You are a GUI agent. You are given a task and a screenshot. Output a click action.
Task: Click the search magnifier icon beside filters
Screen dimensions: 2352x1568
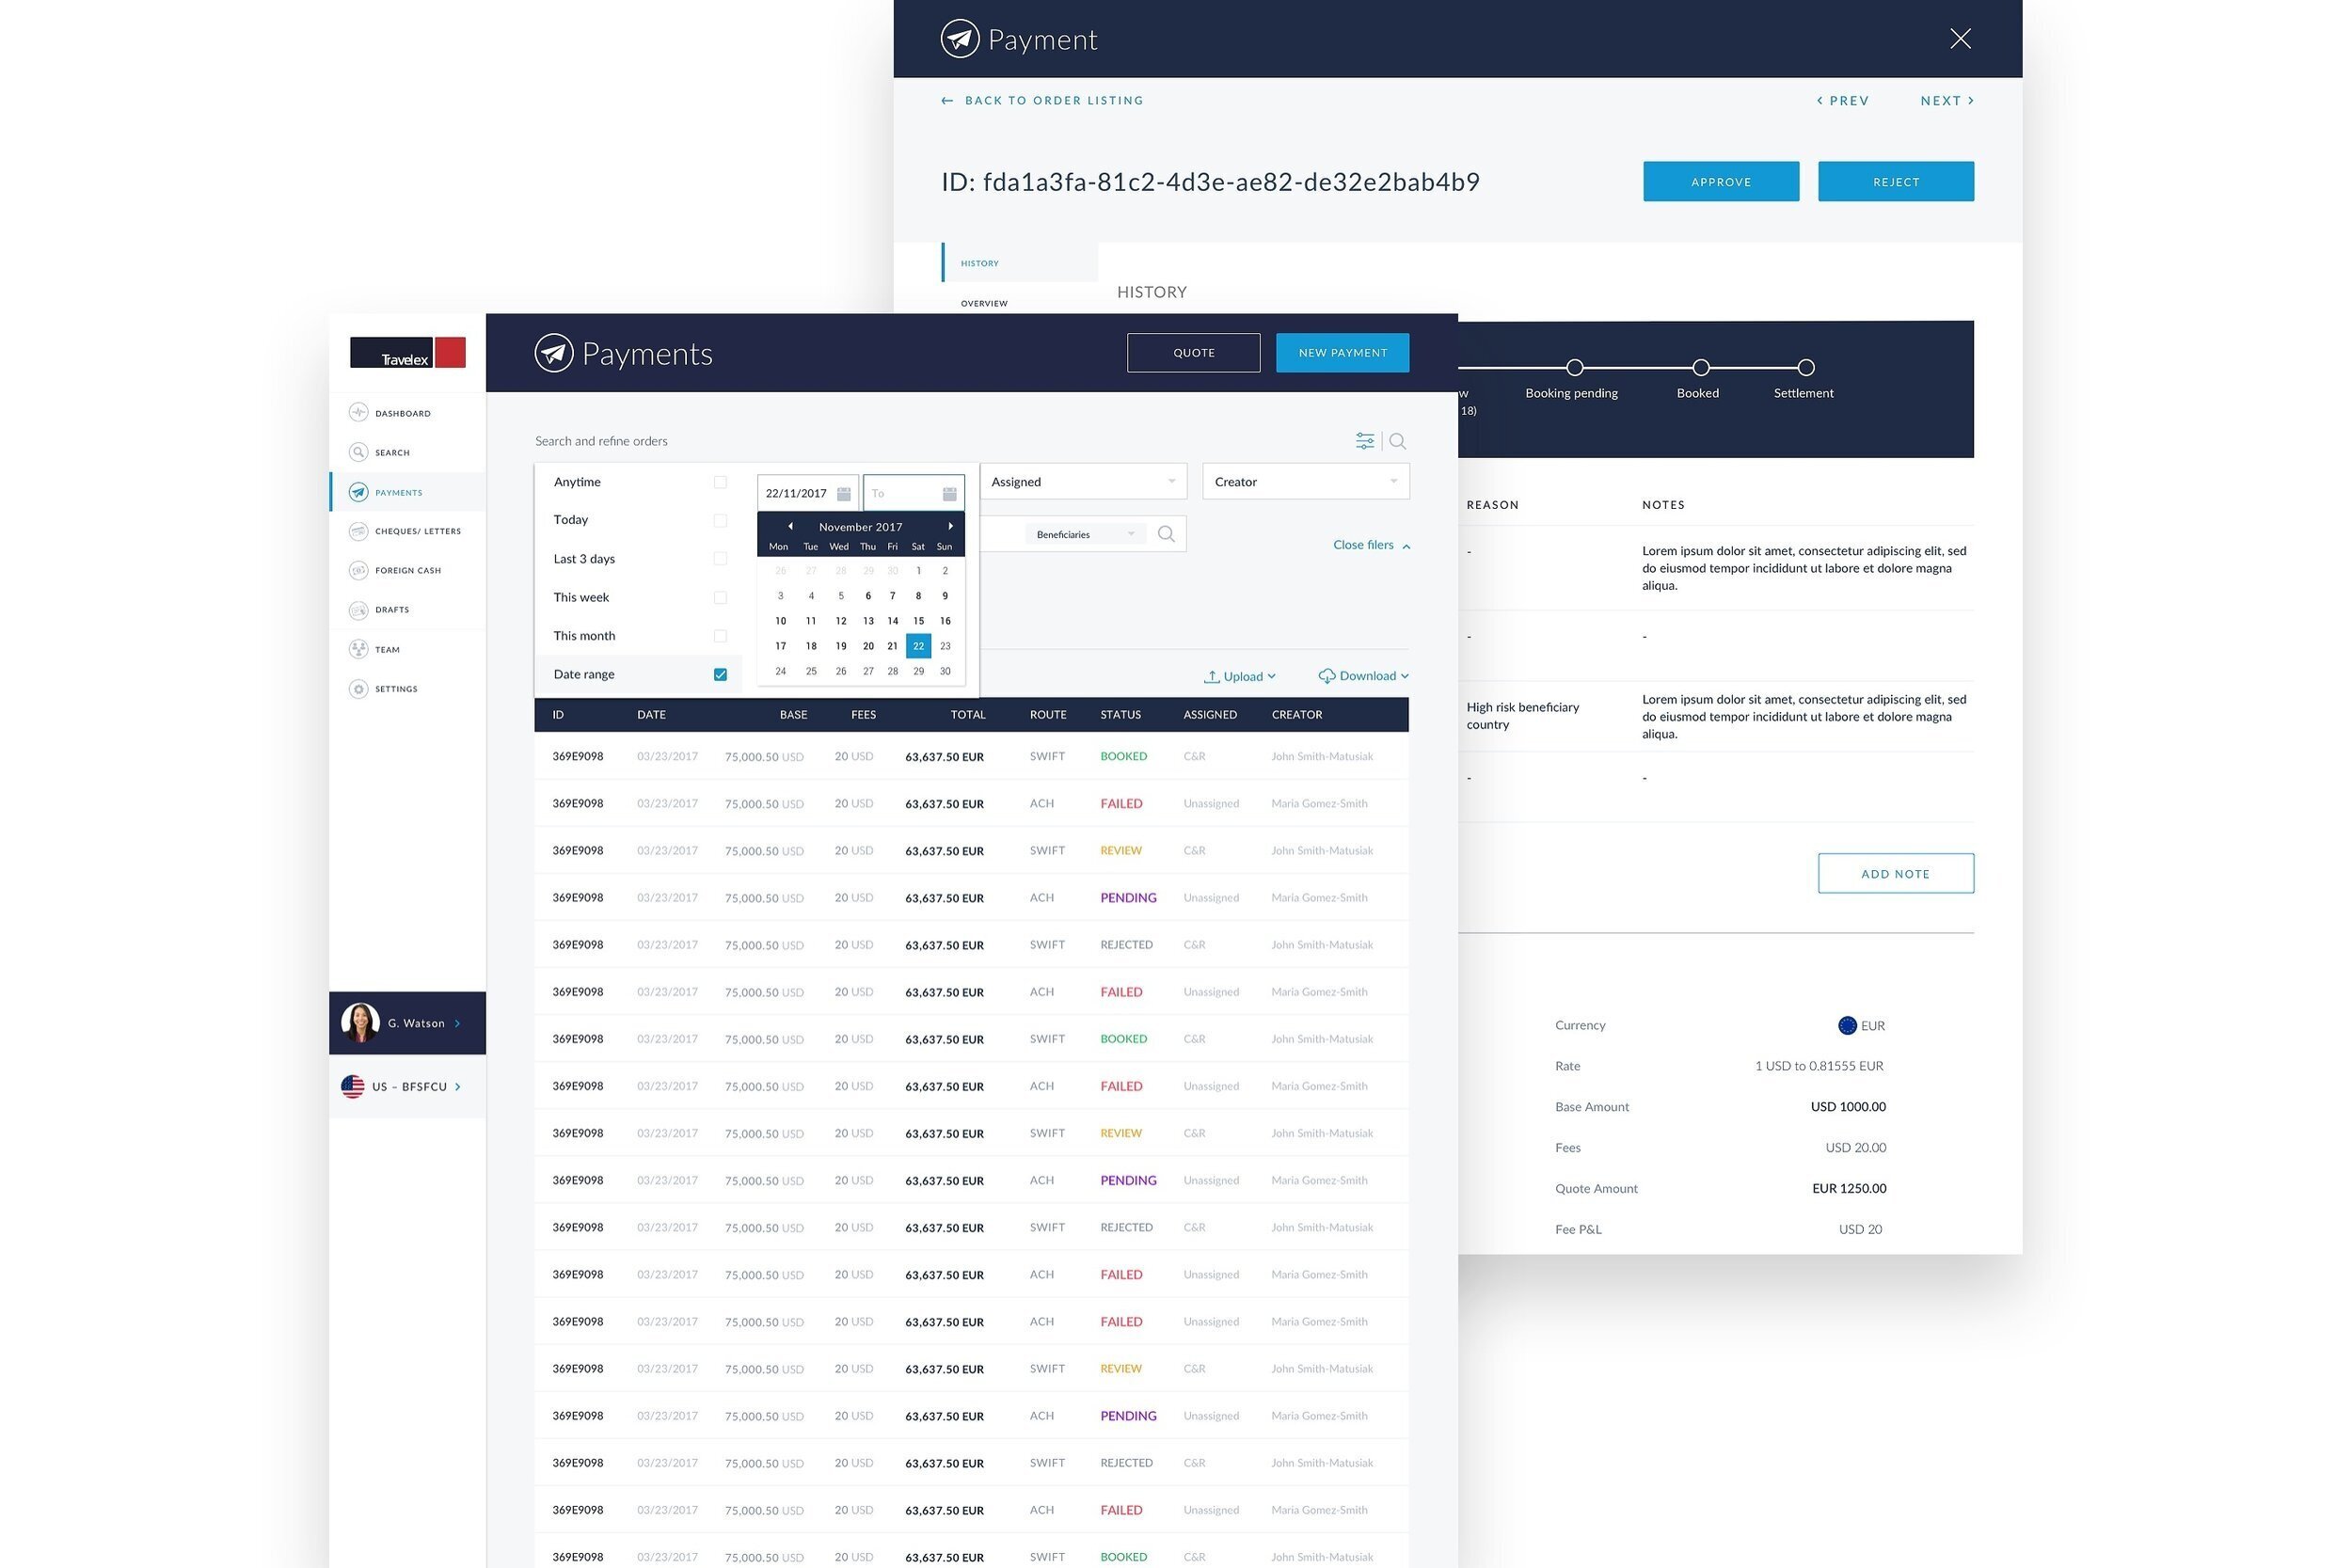click(x=1398, y=441)
